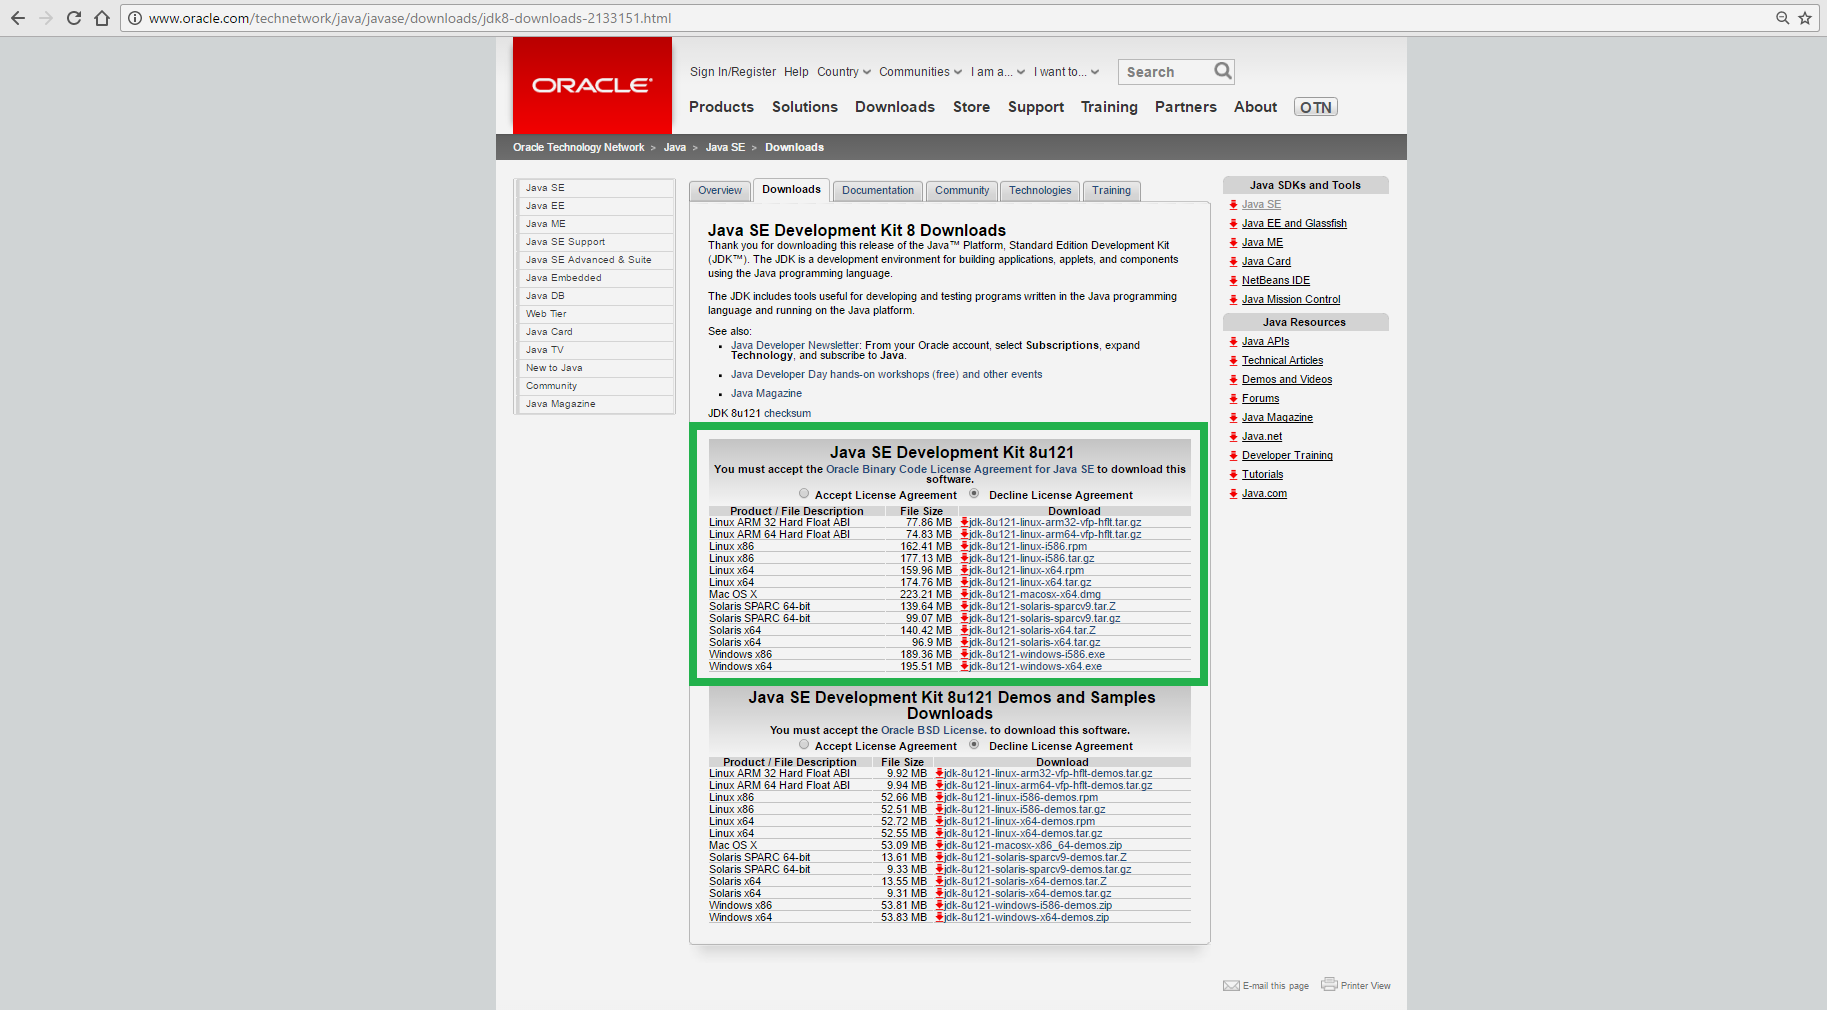This screenshot has height=1010, width=1827.
Task: Click the browser forward arrow
Action: tap(46, 18)
